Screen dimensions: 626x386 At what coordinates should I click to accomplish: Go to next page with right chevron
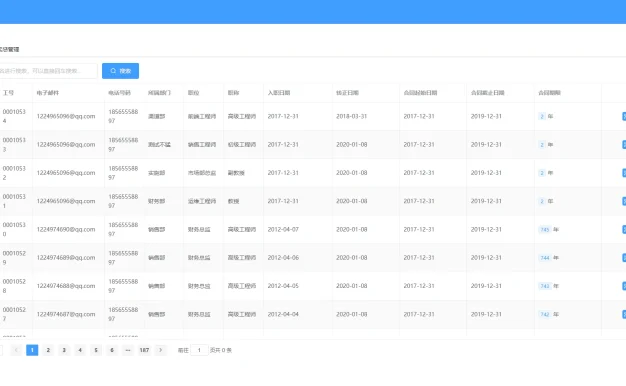coord(160,350)
